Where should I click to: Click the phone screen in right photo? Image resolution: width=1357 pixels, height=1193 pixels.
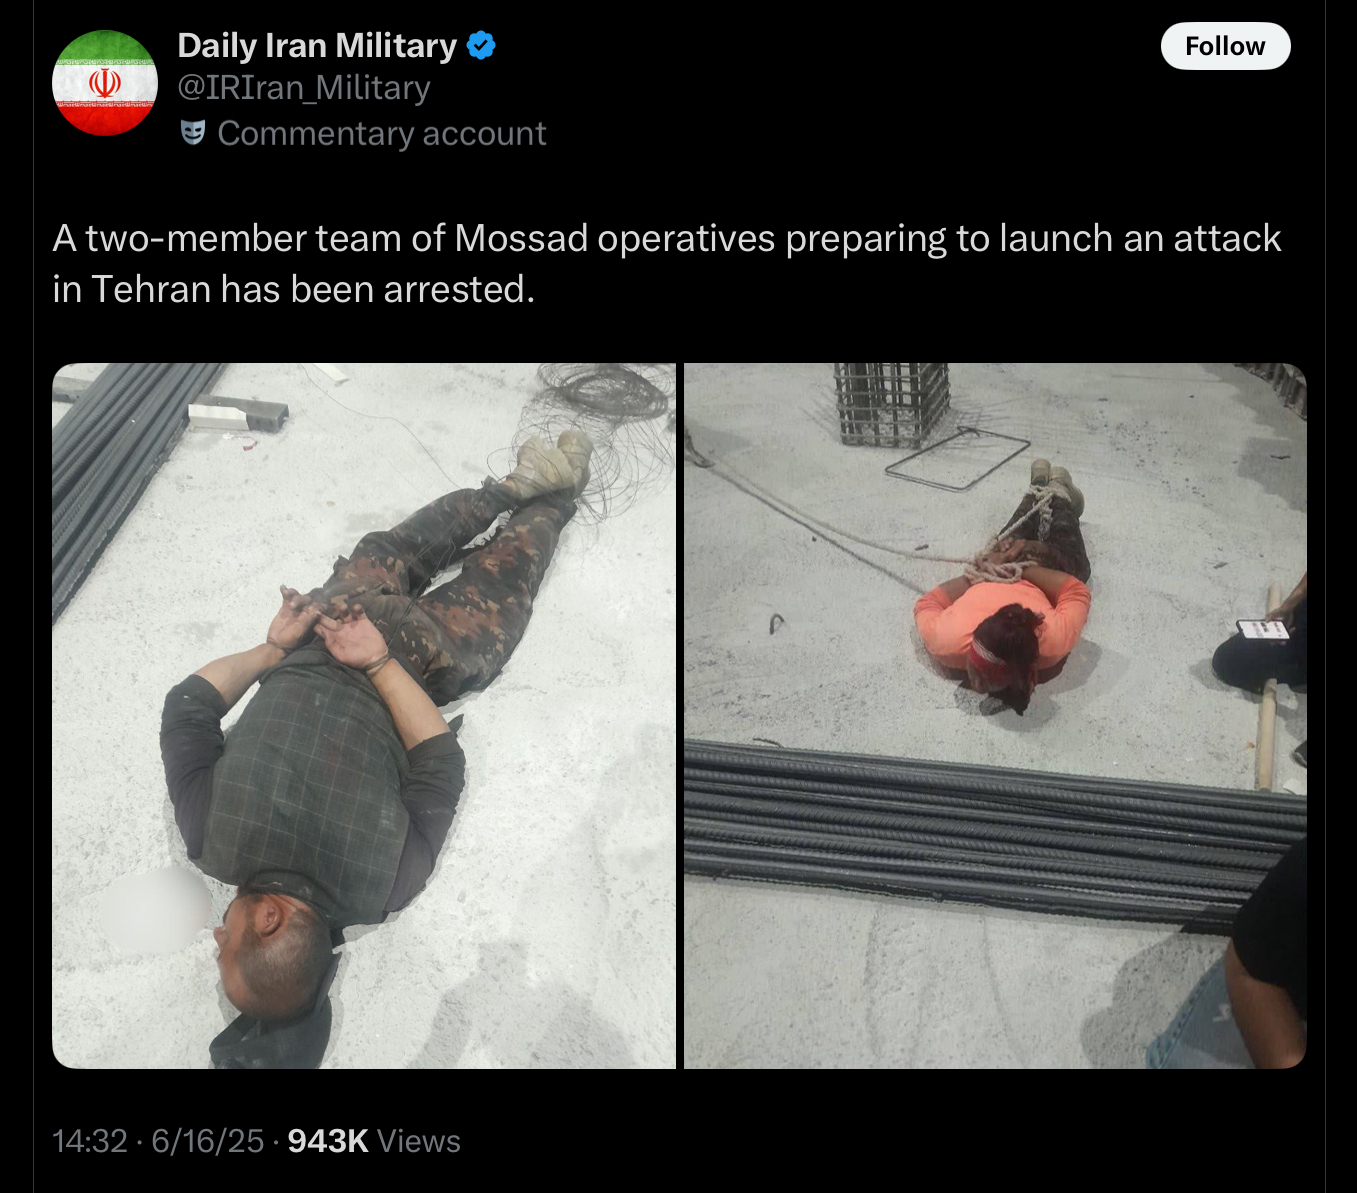(1262, 630)
